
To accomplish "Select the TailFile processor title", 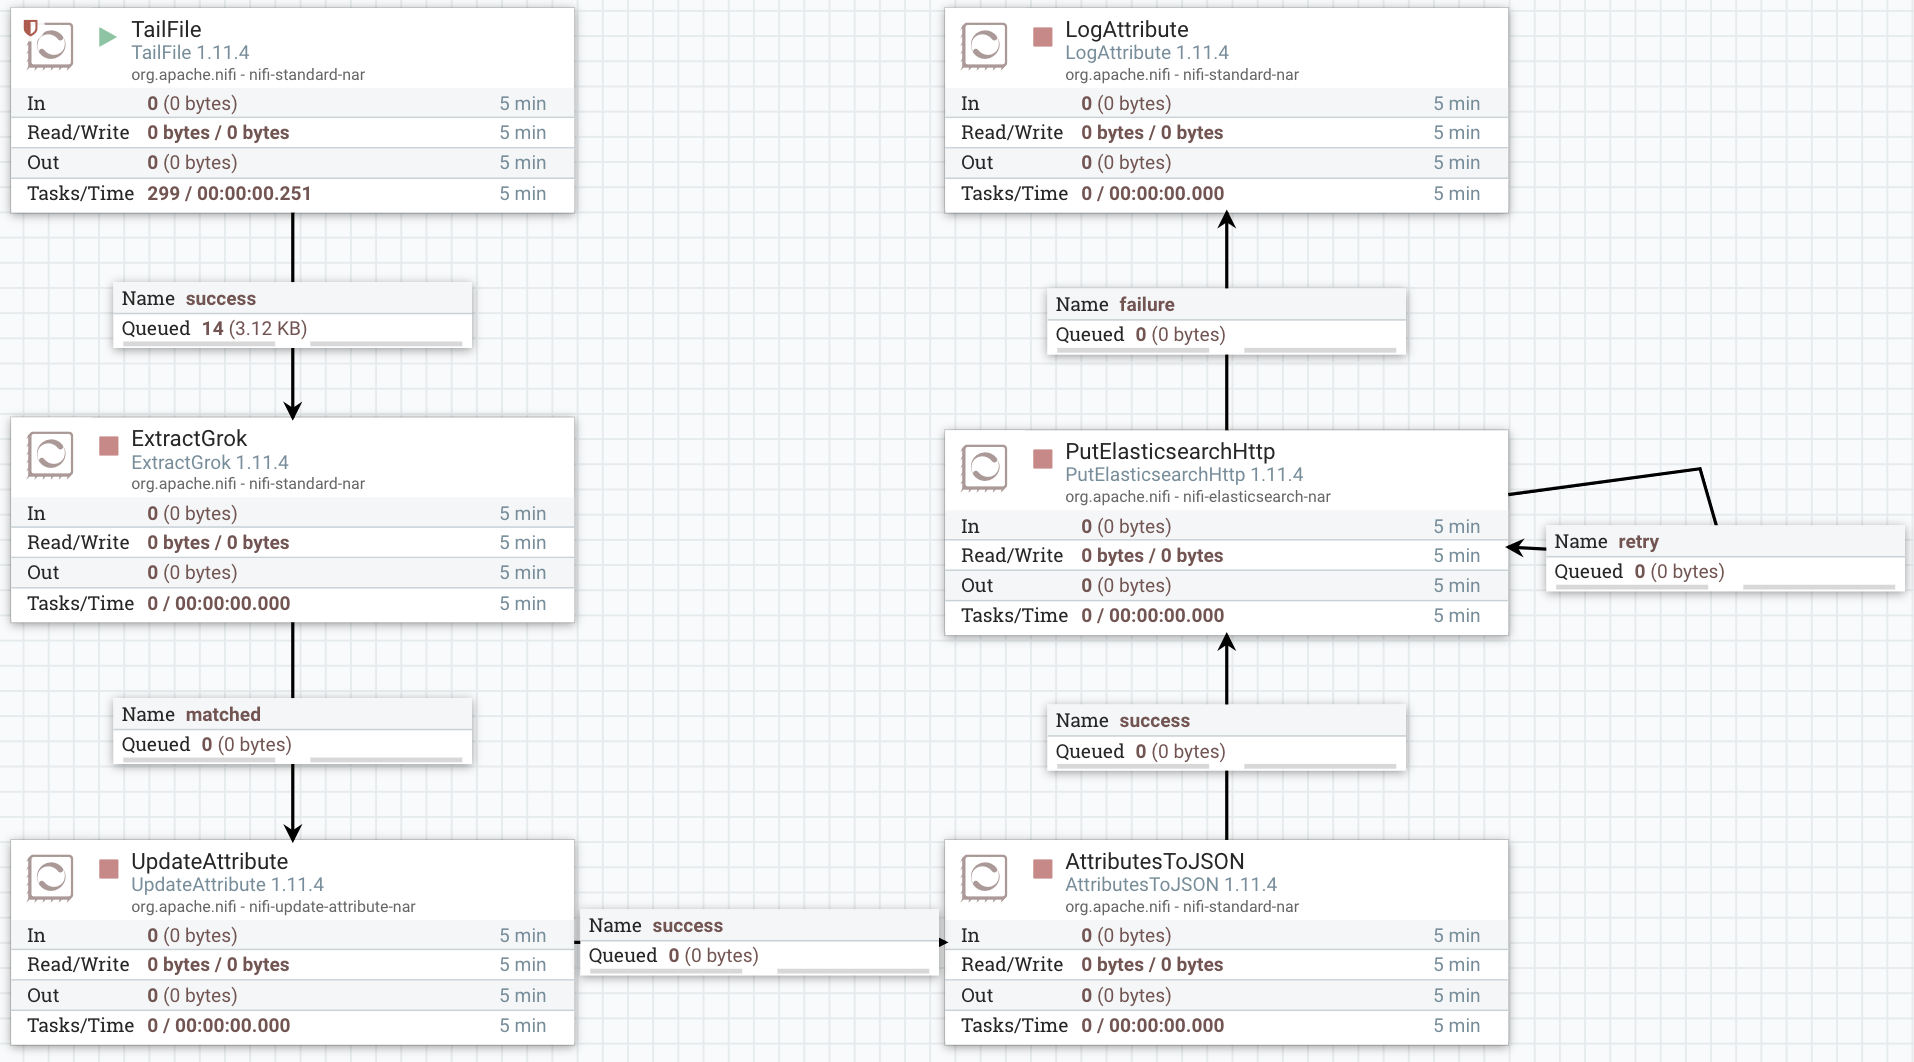I will coord(166,29).
